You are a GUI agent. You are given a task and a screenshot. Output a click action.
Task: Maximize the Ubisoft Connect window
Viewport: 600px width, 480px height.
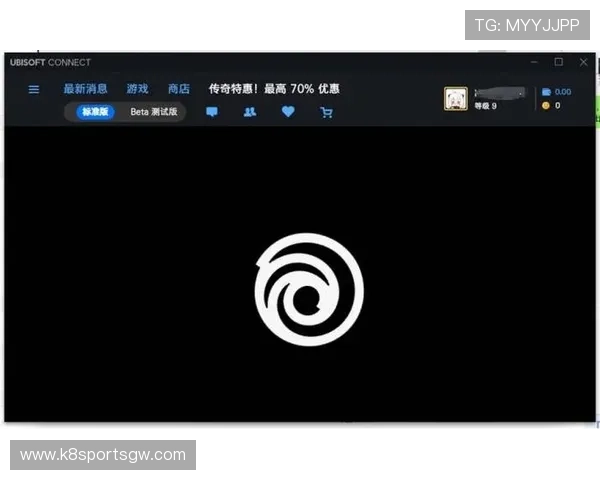(558, 62)
